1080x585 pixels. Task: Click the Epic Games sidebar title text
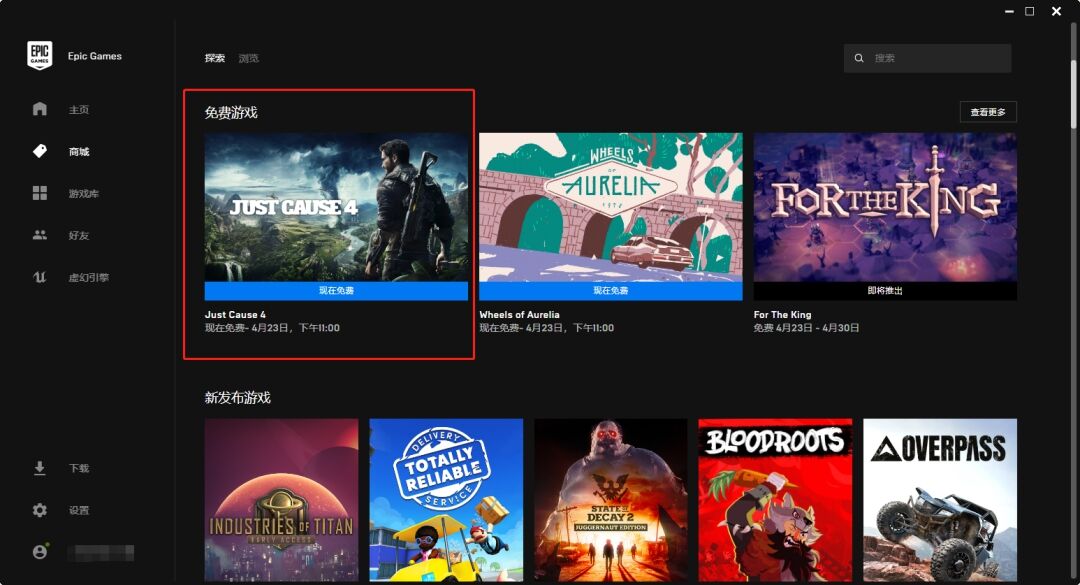[x=94, y=56]
